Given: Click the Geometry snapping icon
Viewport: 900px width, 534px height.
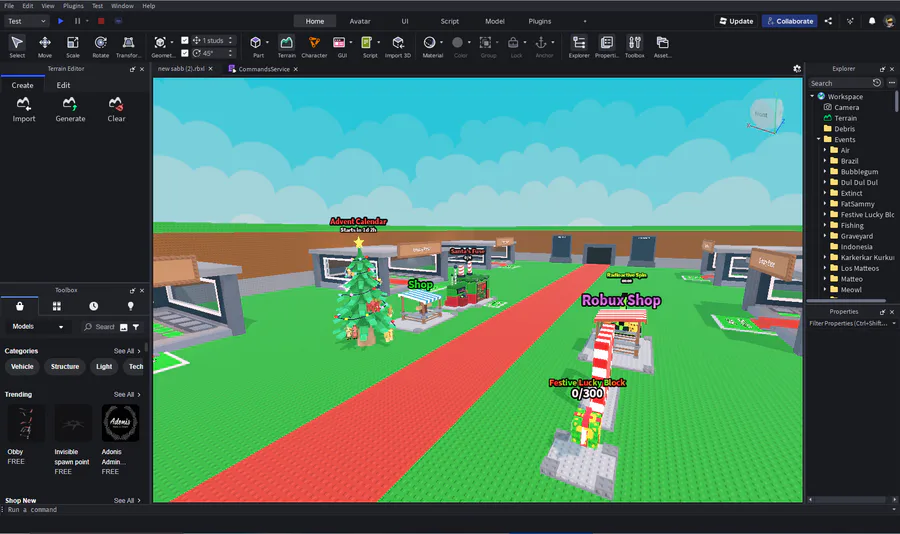Looking at the screenshot, I should [160, 43].
